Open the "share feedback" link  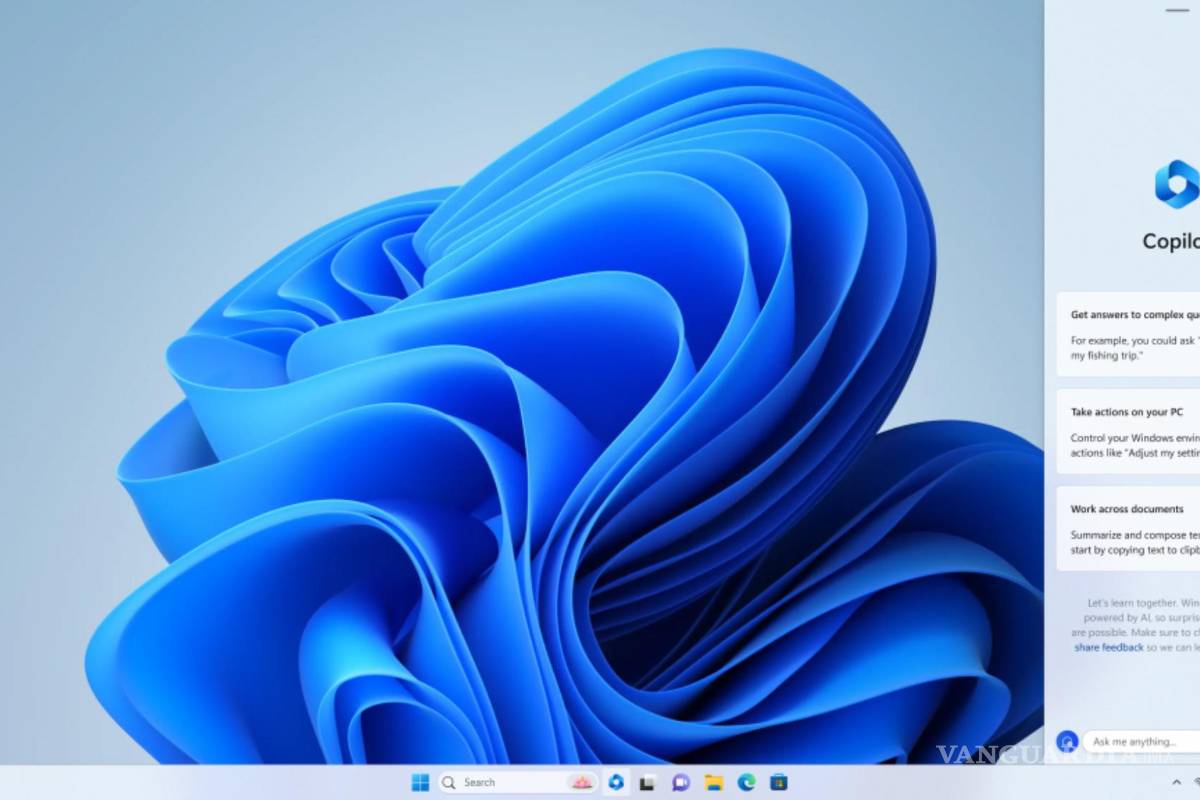[x=1109, y=647]
